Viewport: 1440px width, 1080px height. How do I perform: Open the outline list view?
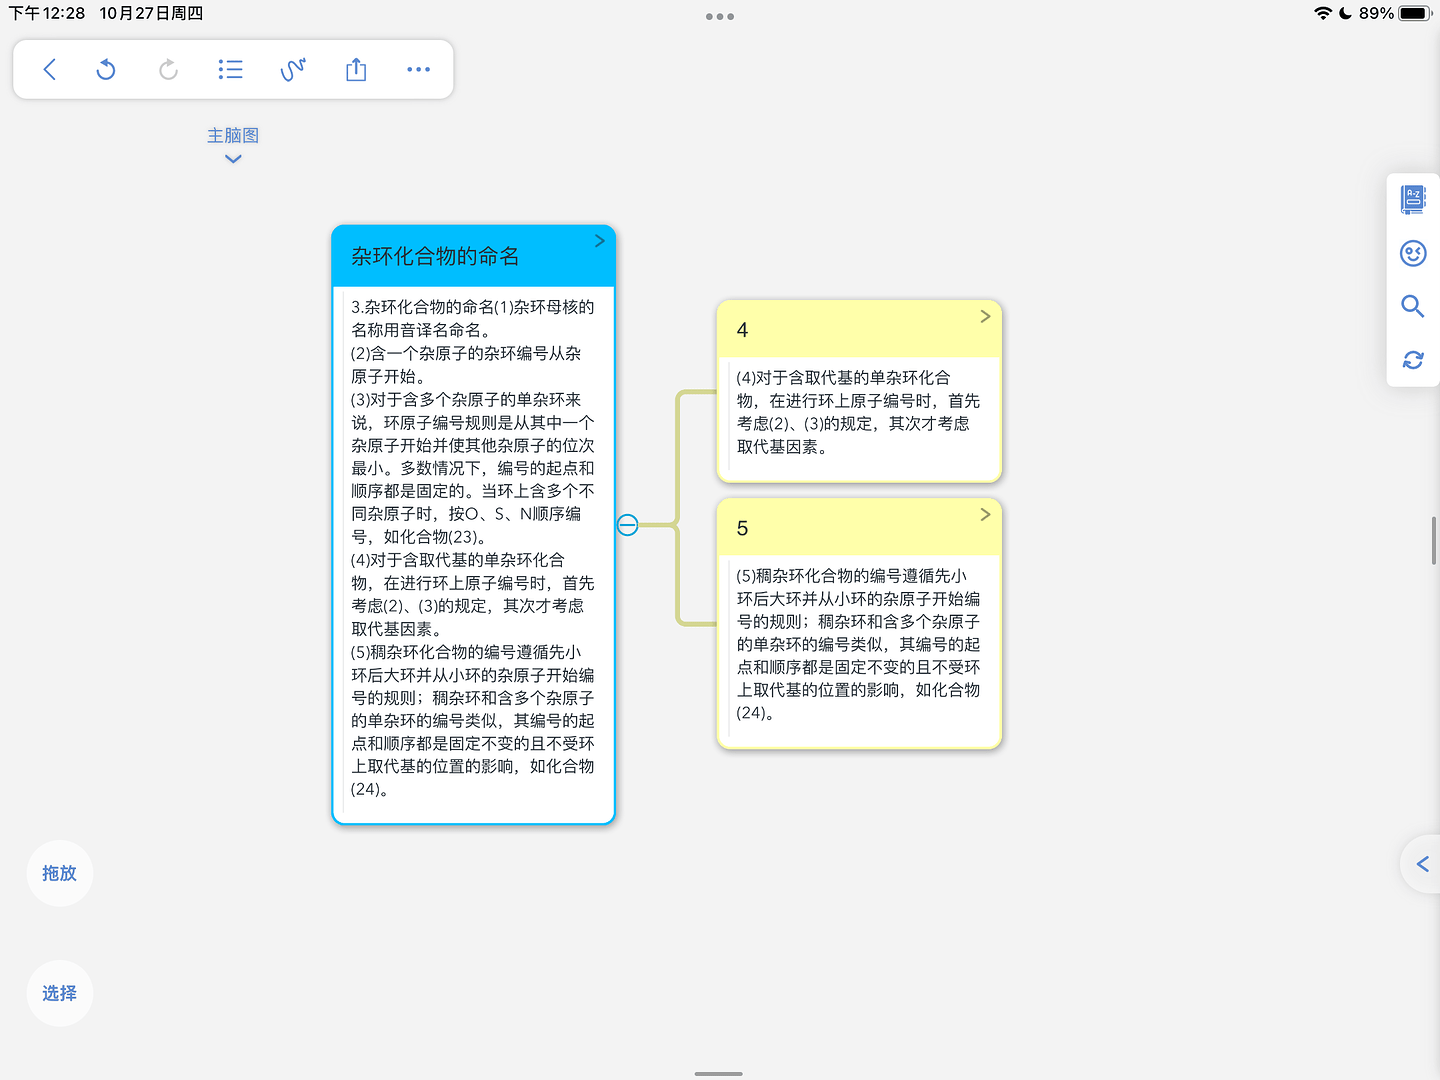[x=230, y=69]
